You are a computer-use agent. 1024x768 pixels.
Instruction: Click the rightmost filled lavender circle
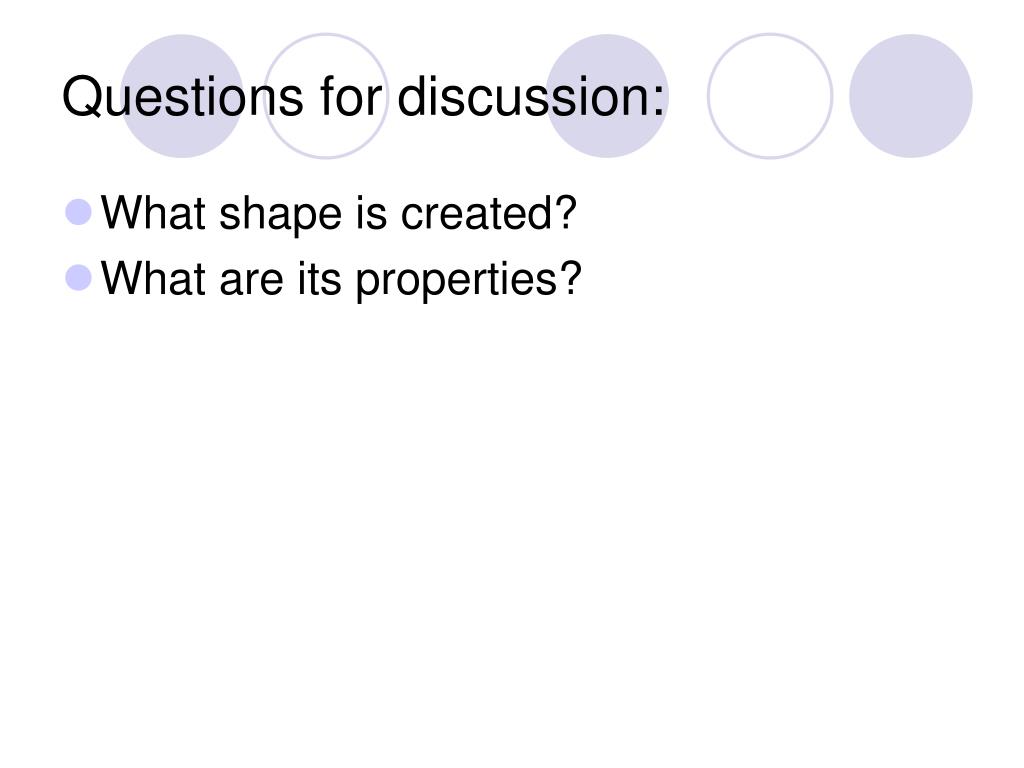pos(911,96)
